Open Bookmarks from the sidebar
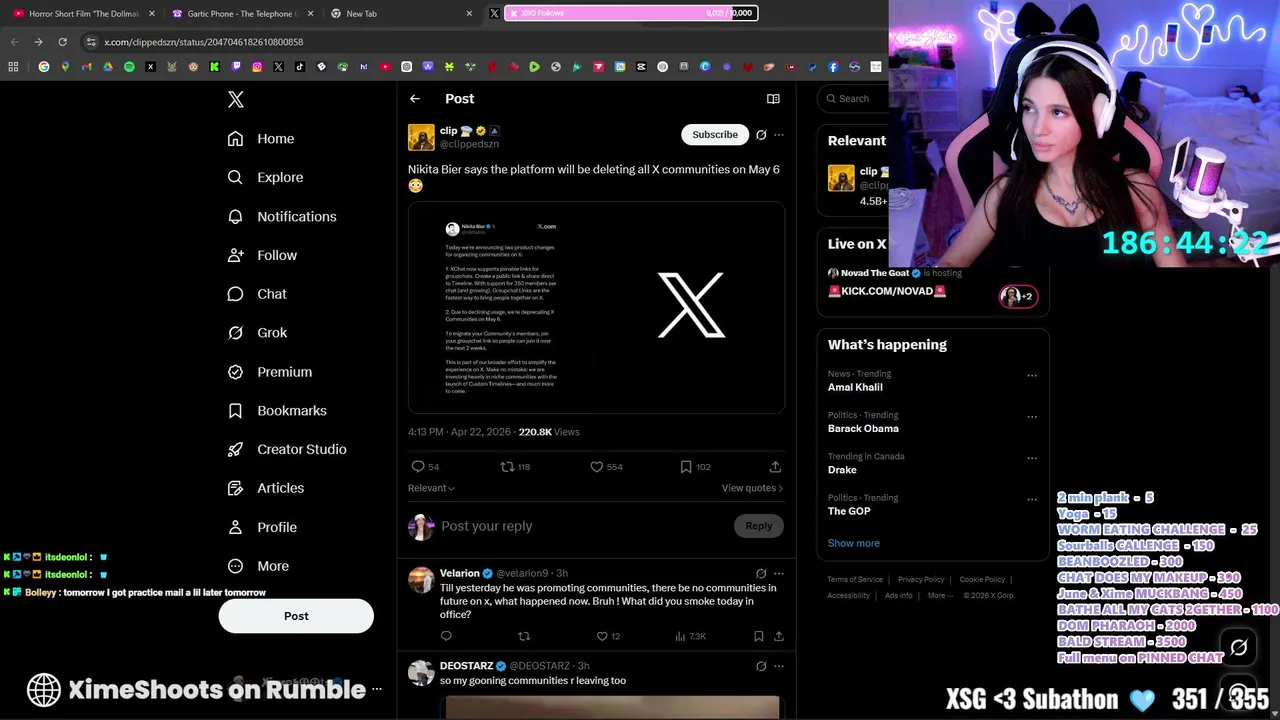 [277, 411]
